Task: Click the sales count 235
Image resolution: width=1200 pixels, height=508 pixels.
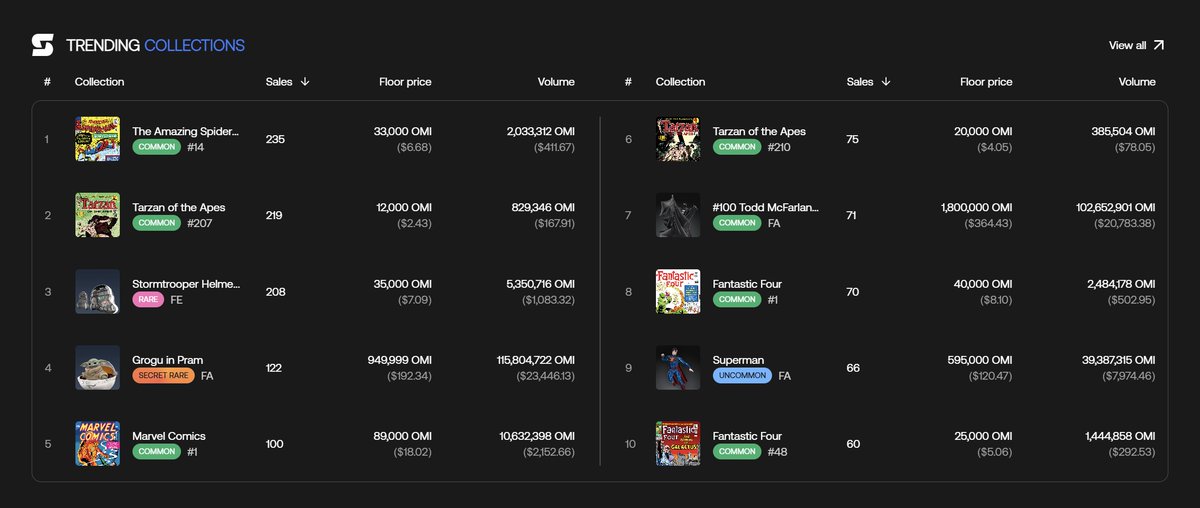Action: click(275, 139)
